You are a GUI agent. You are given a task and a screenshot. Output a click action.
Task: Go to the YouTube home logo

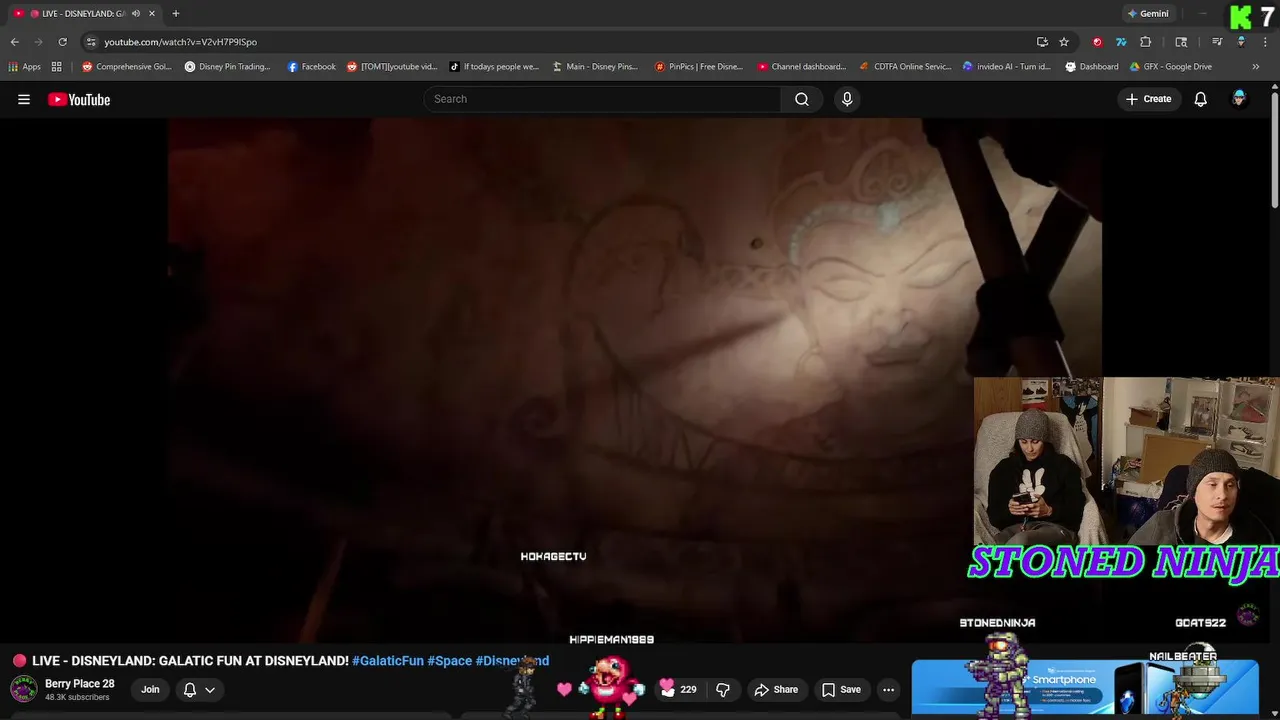click(79, 99)
